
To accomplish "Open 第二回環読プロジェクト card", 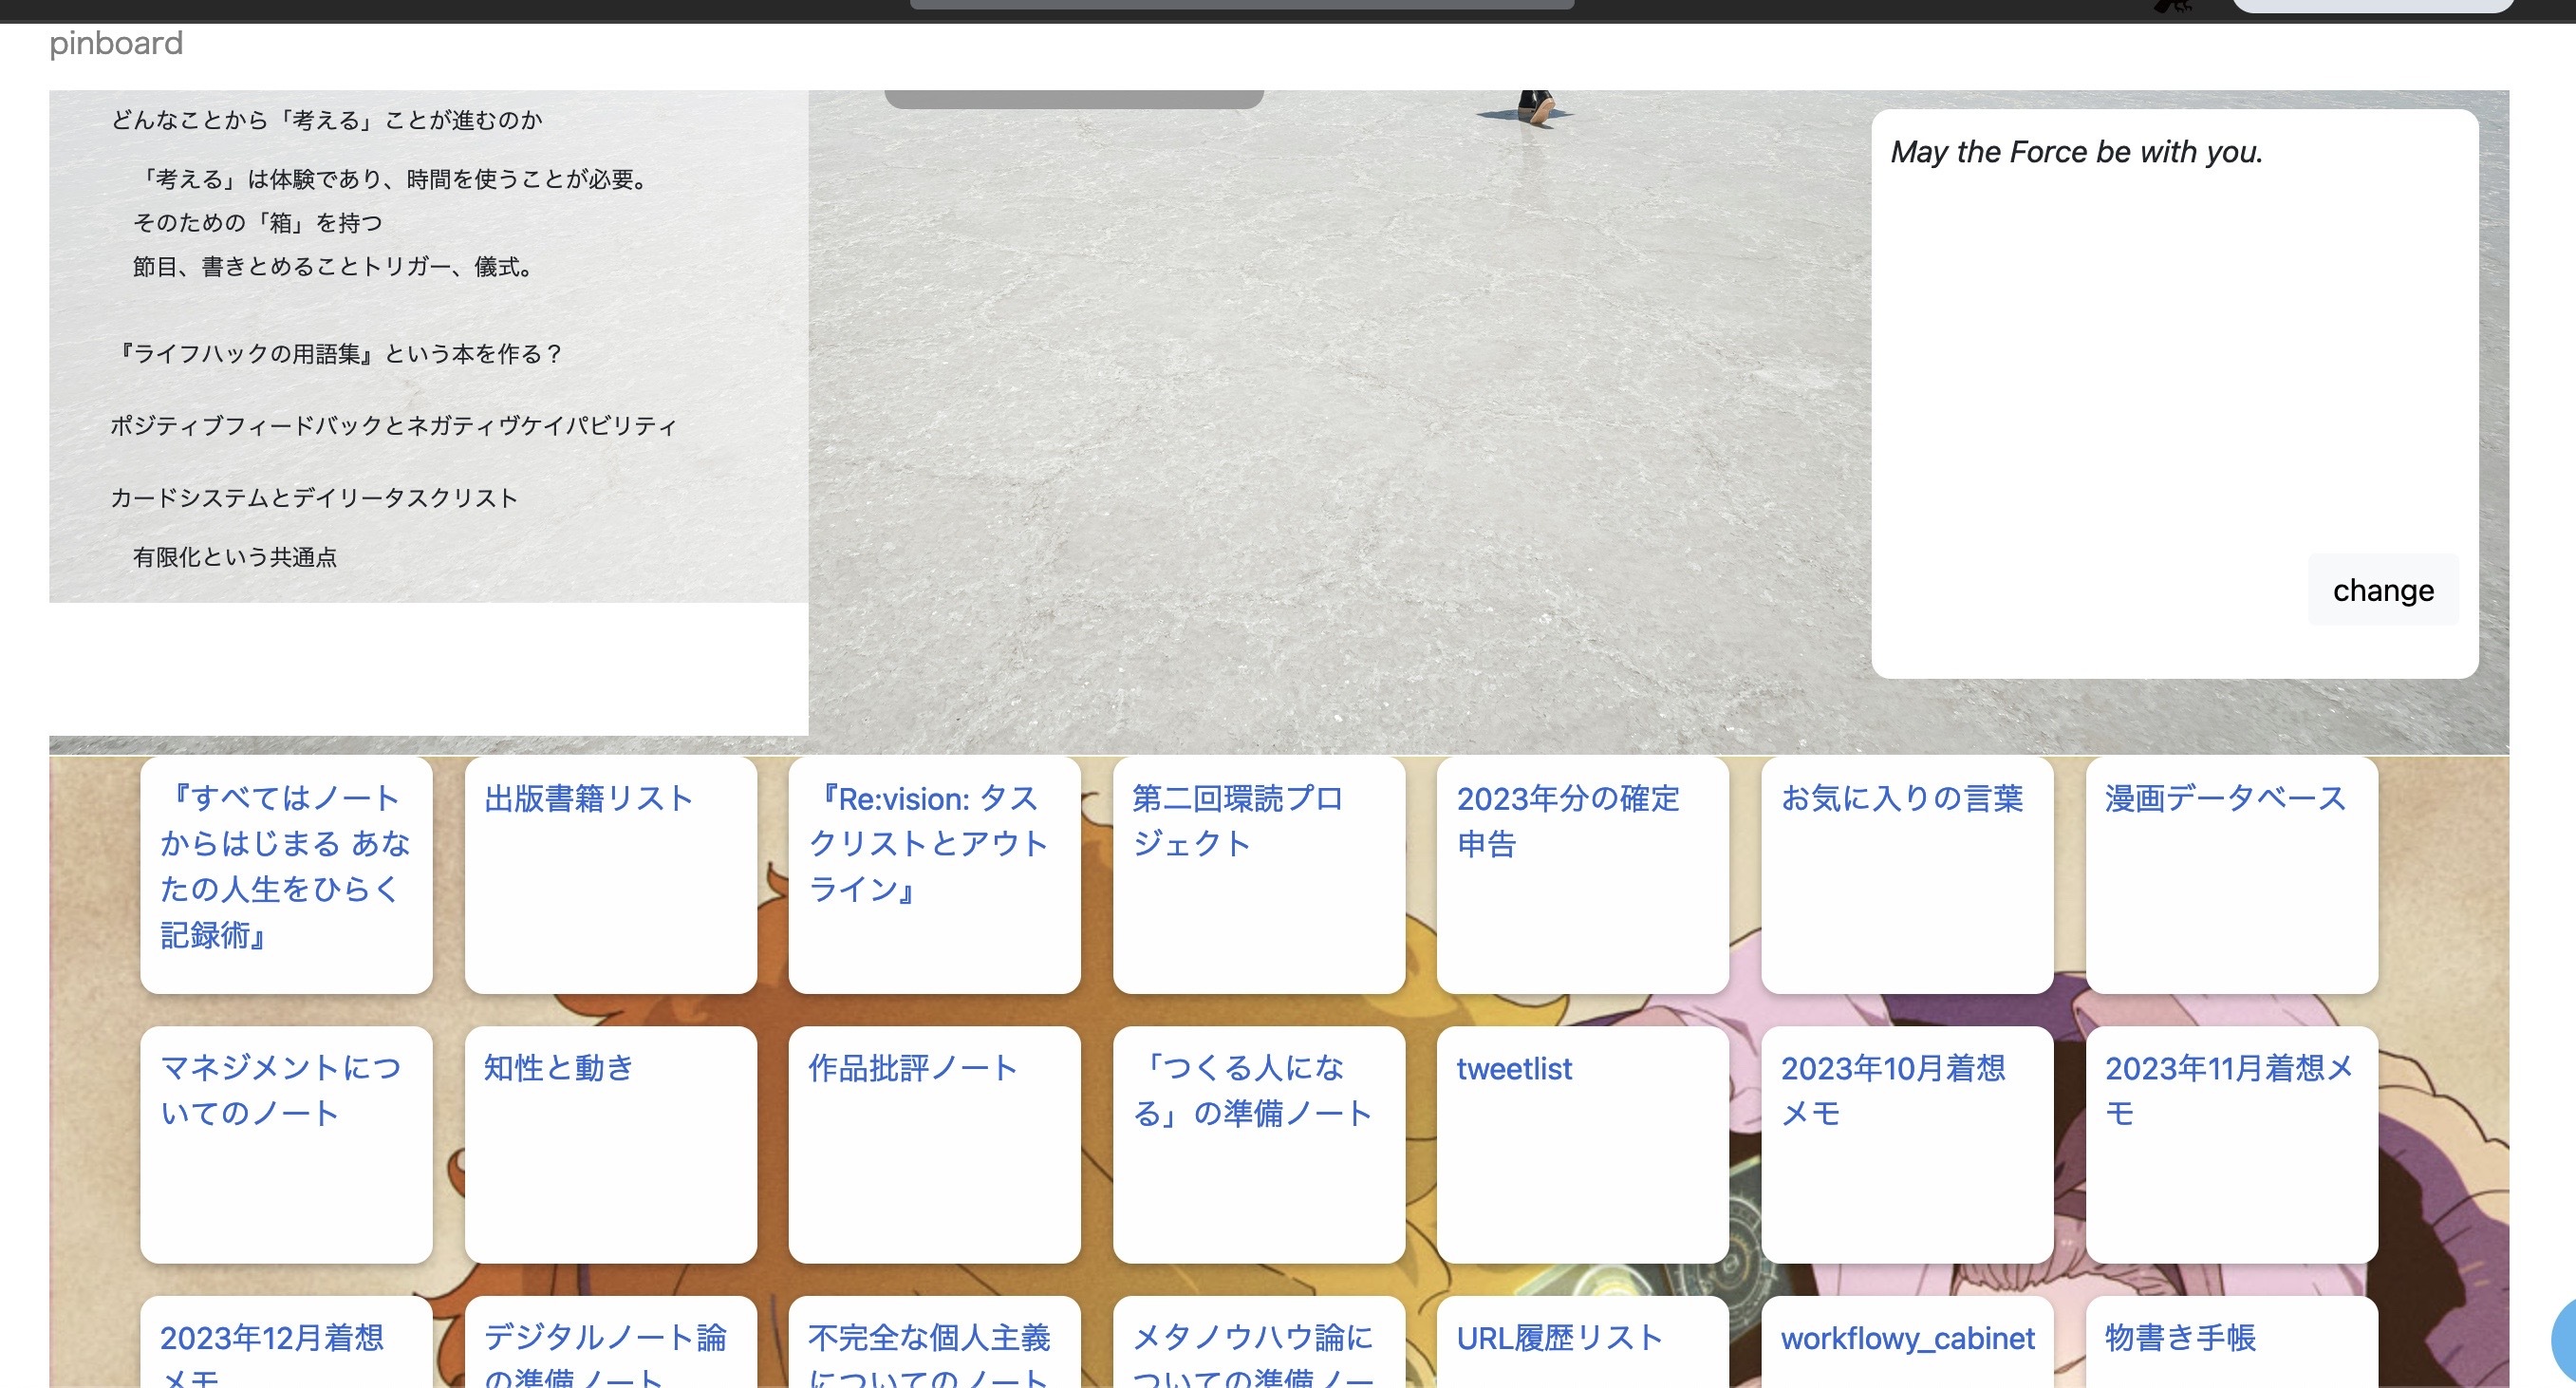I will point(1236,821).
